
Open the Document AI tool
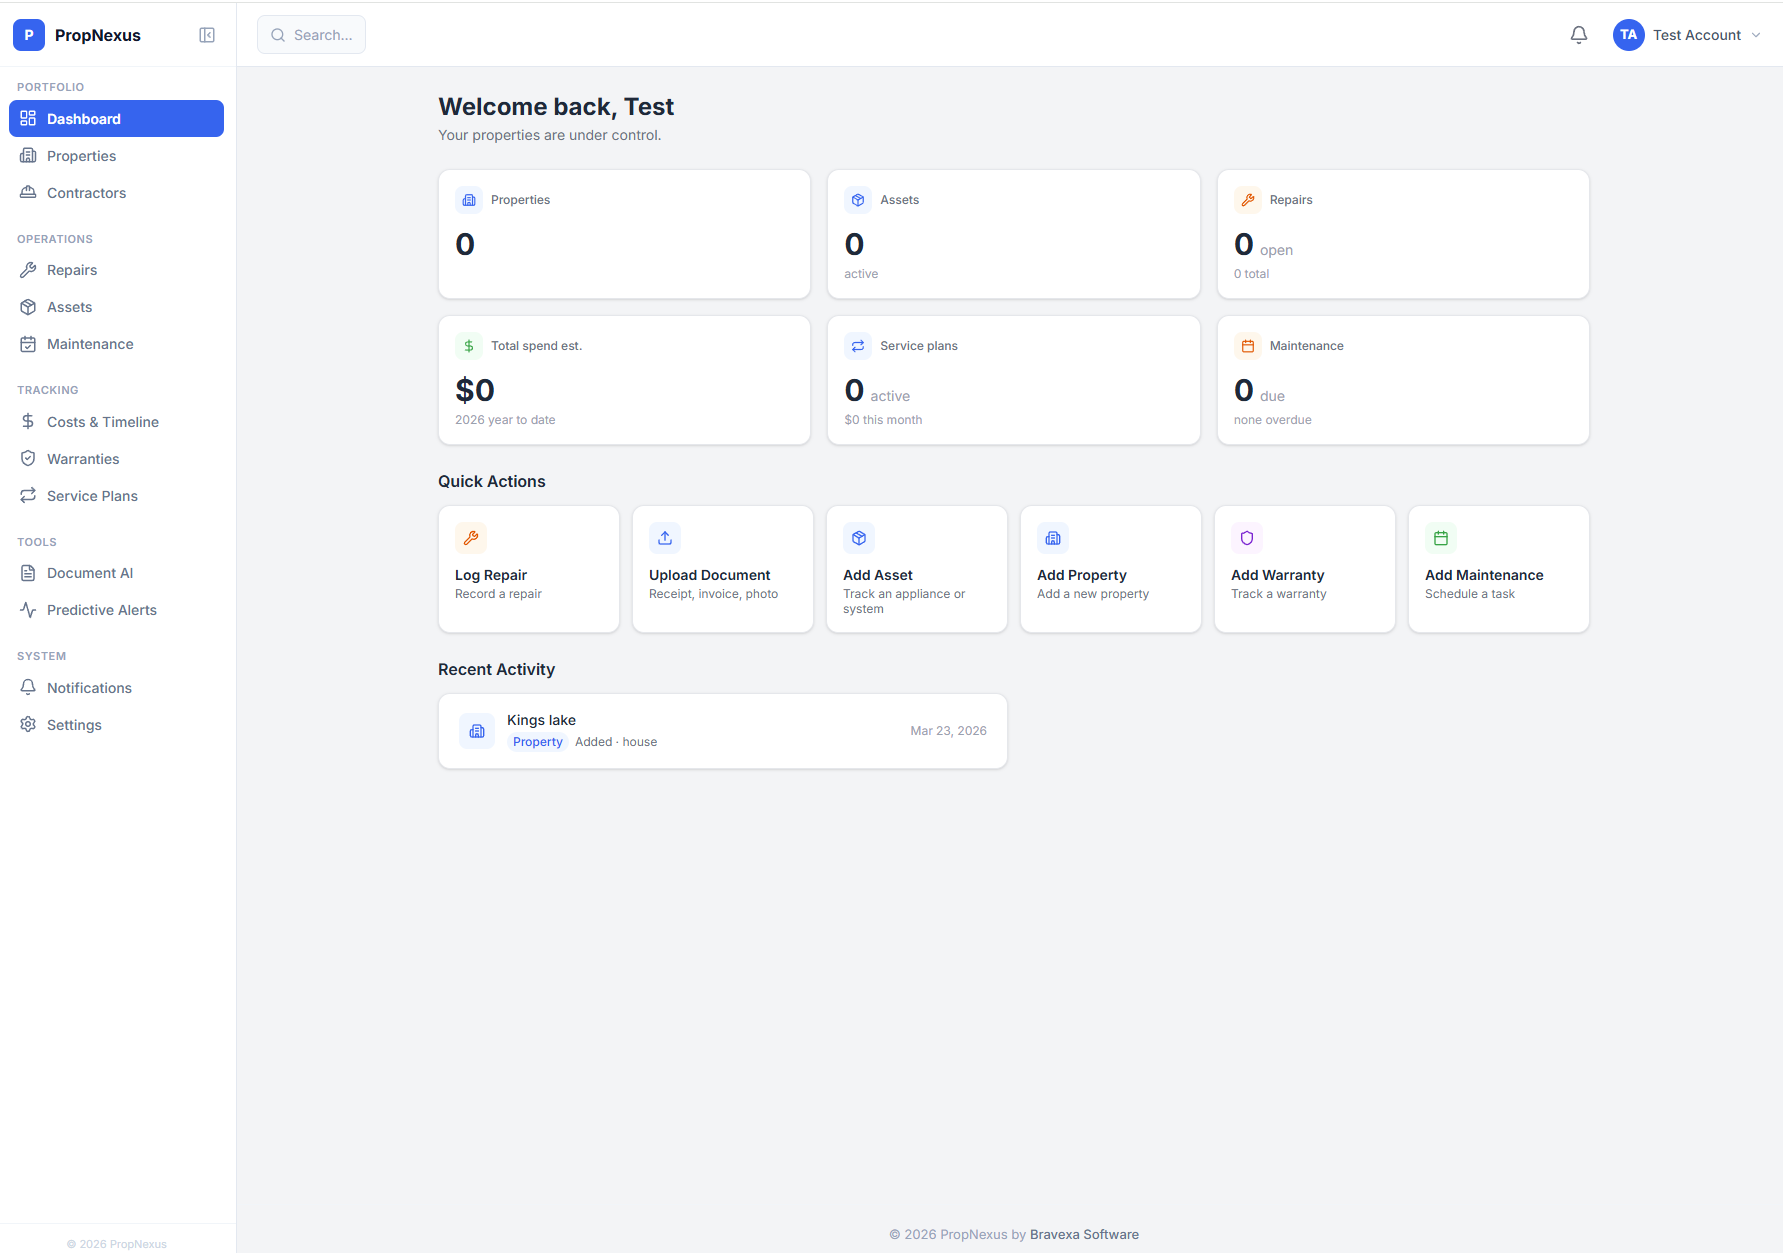pos(89,572)
